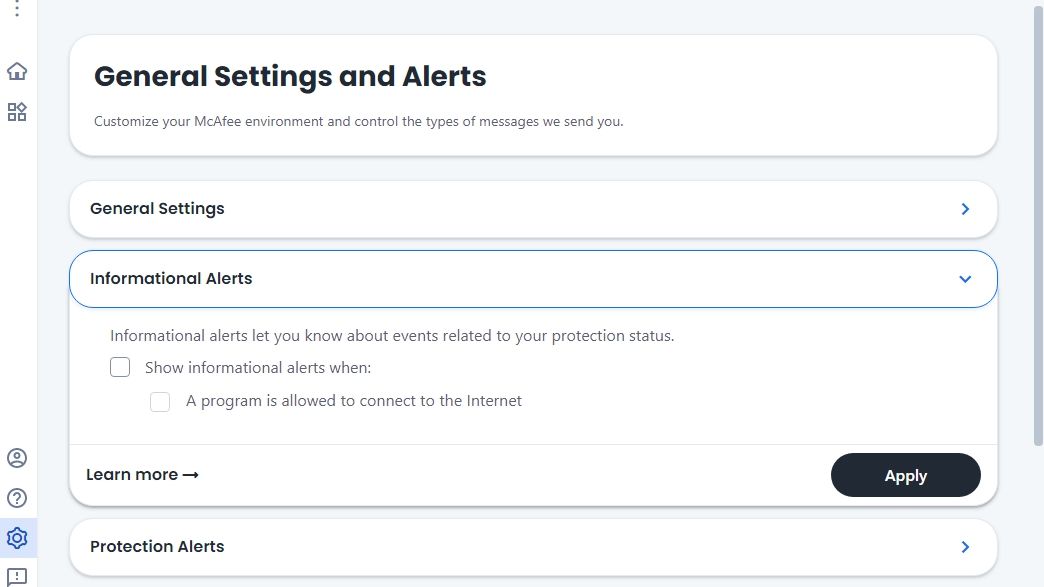Select the settings gear icon
Screen dimensions: 1044x587
pos(17,538)
